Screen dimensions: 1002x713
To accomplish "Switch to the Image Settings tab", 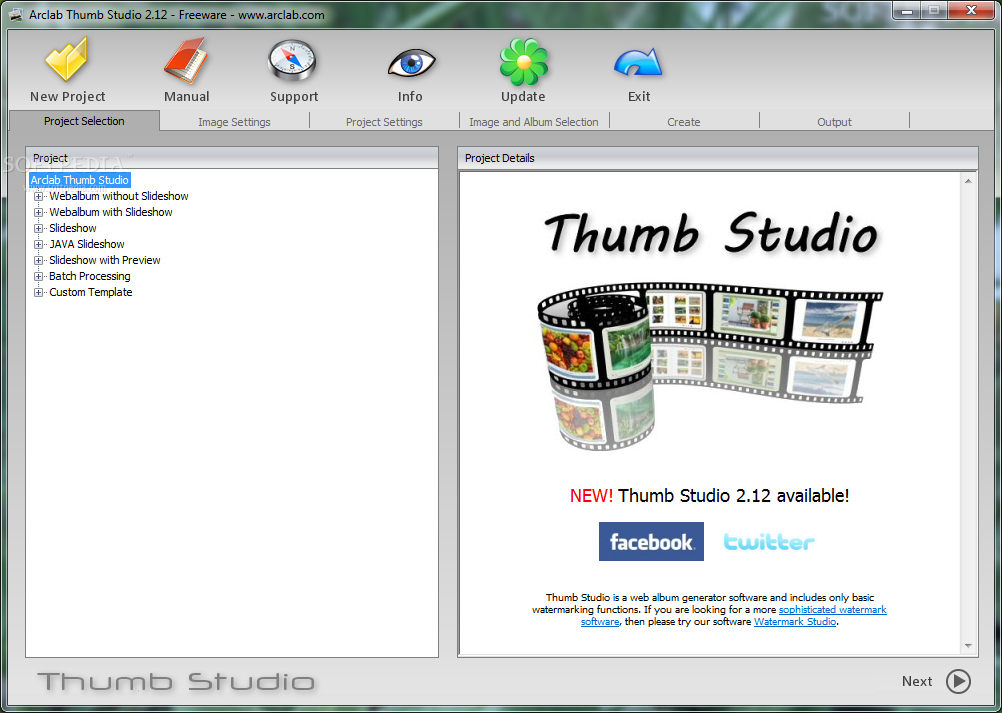I will 234,121.
